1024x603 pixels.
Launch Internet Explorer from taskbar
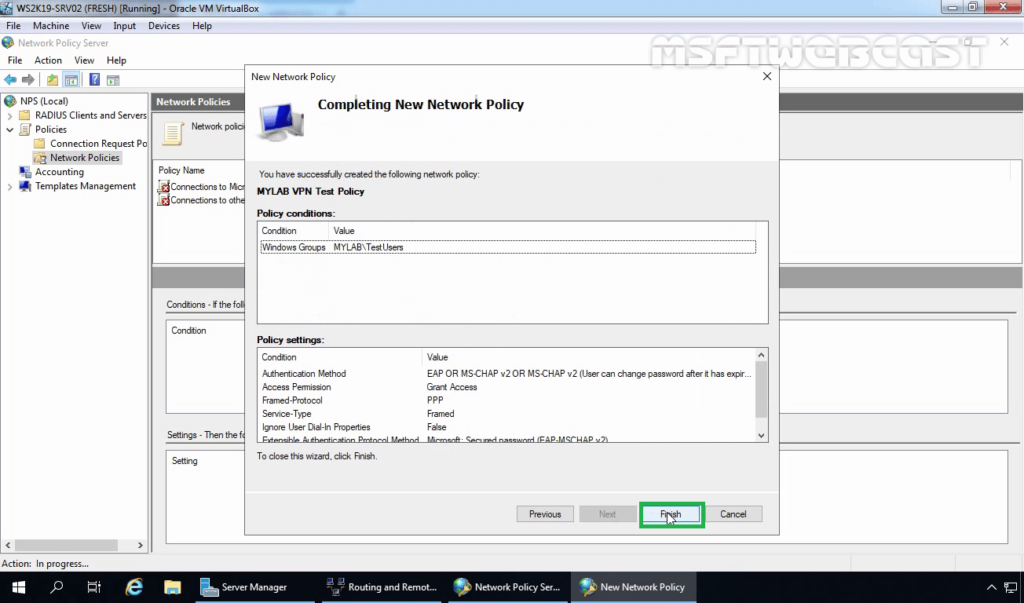tap(134, 587)
